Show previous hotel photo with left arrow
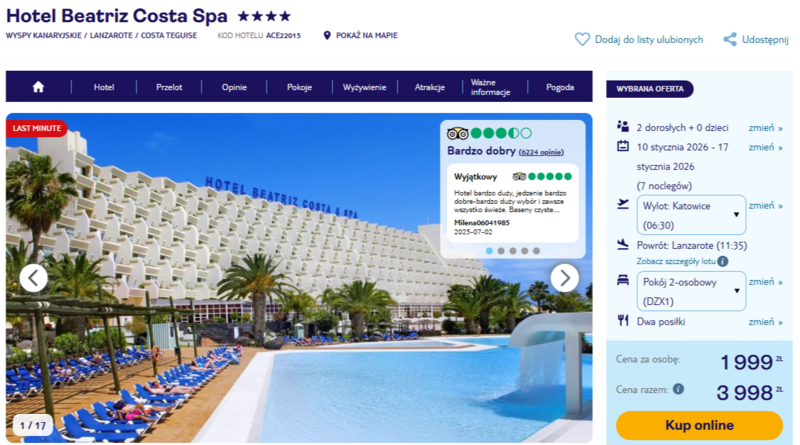800x445 pixels. (x=34, y=278)
